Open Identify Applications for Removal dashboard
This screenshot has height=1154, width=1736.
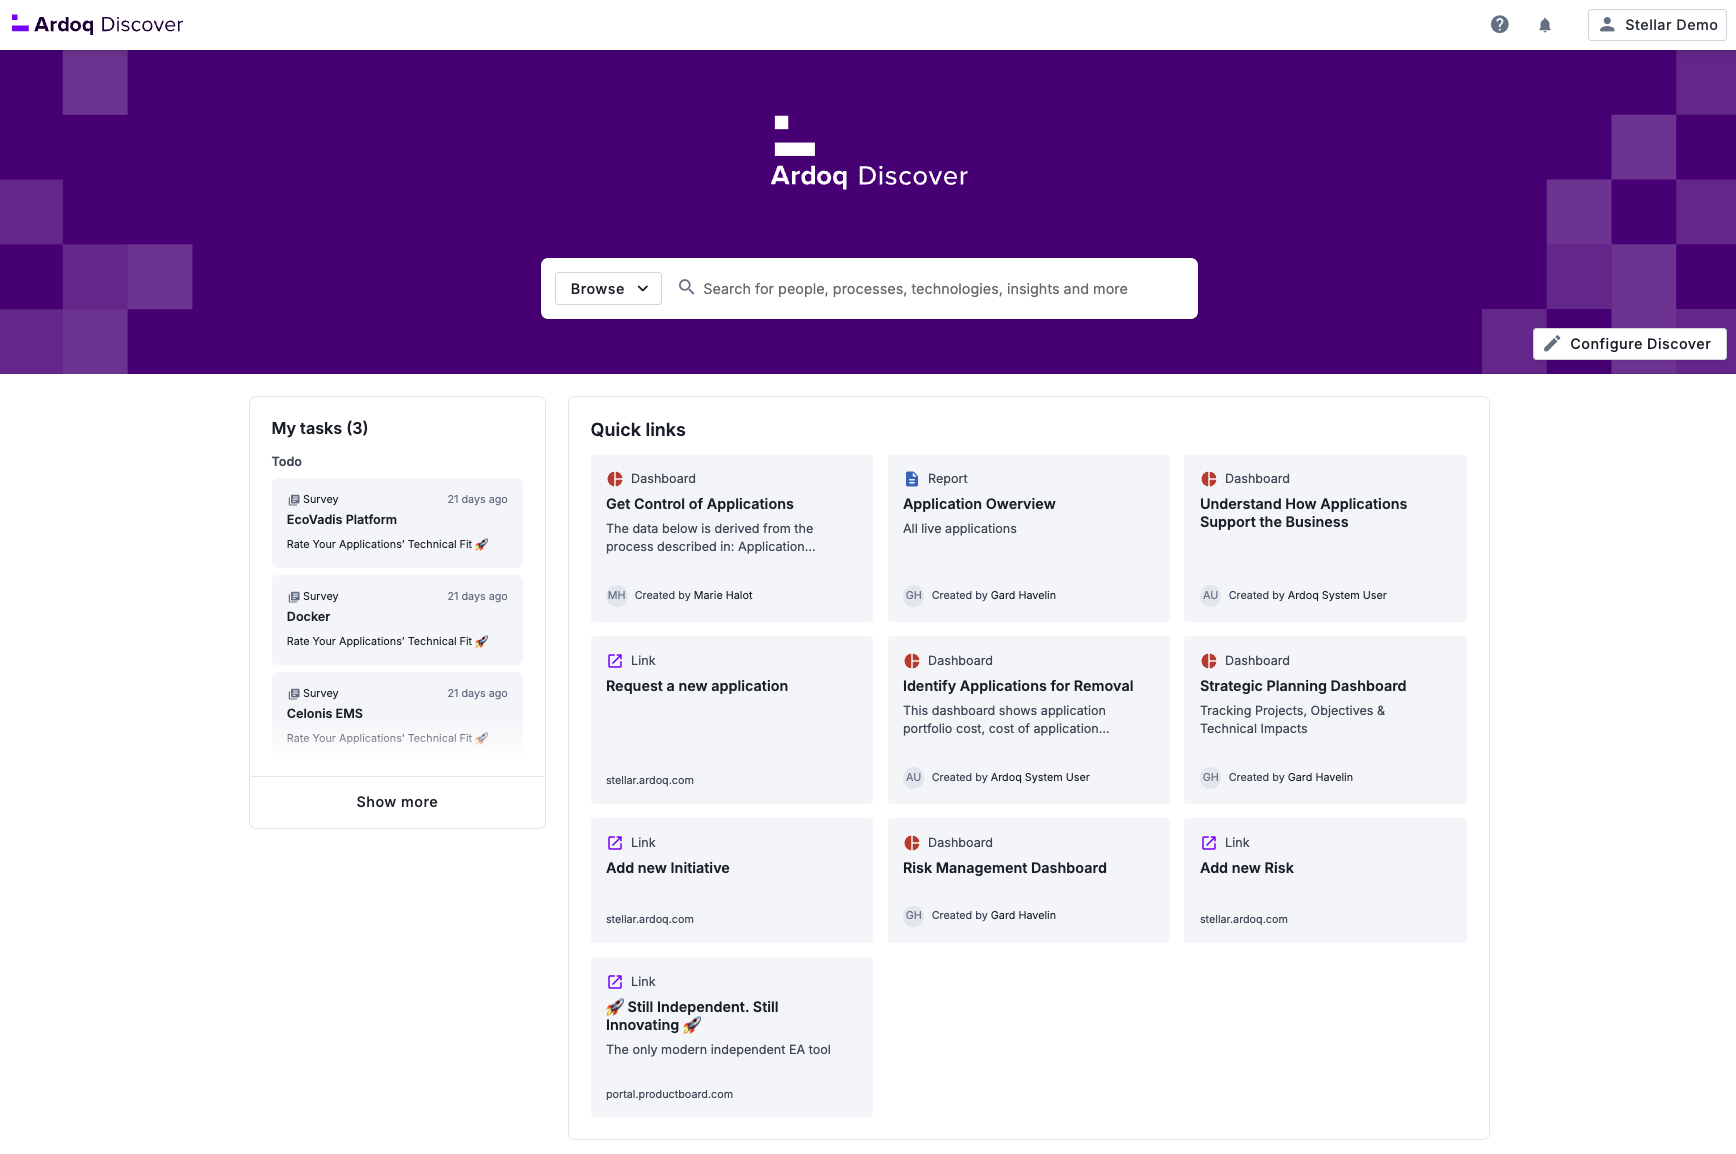click(x=1017, y=686)
